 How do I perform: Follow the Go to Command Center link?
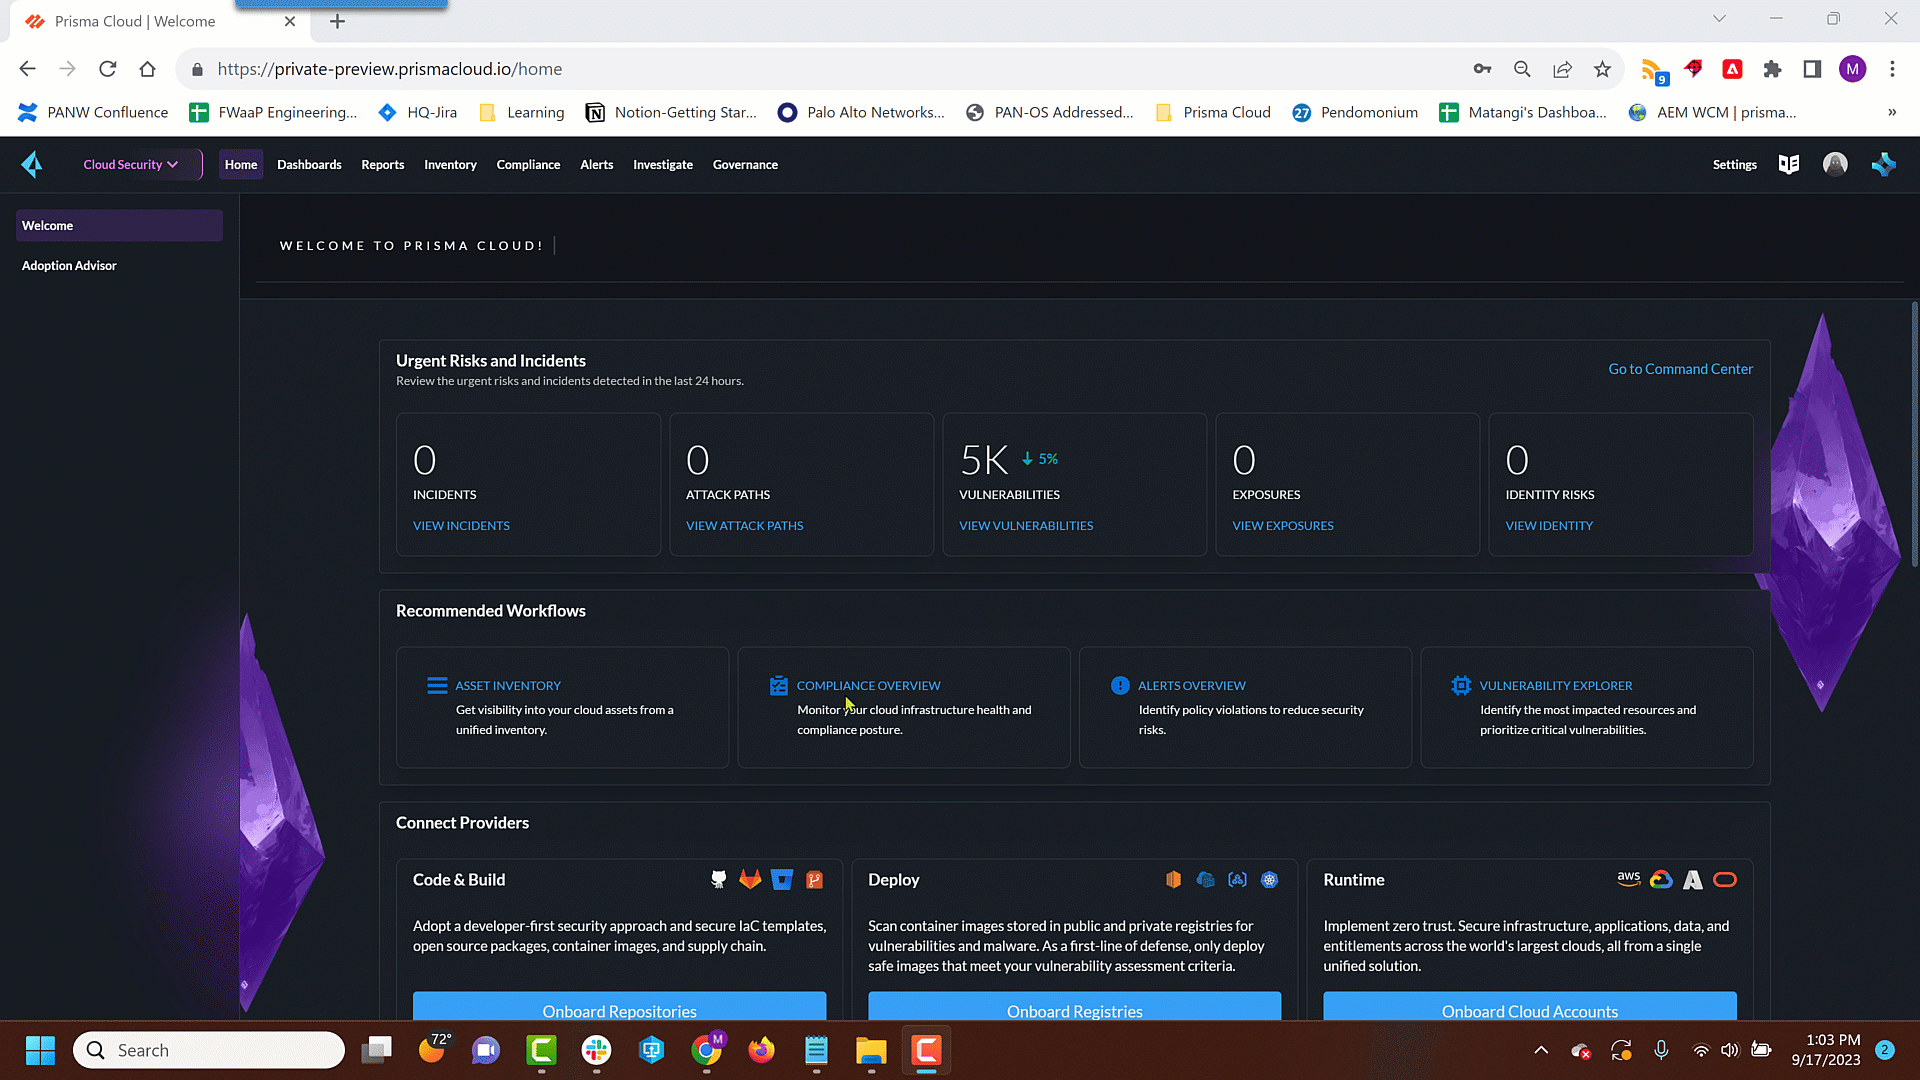1680,369
